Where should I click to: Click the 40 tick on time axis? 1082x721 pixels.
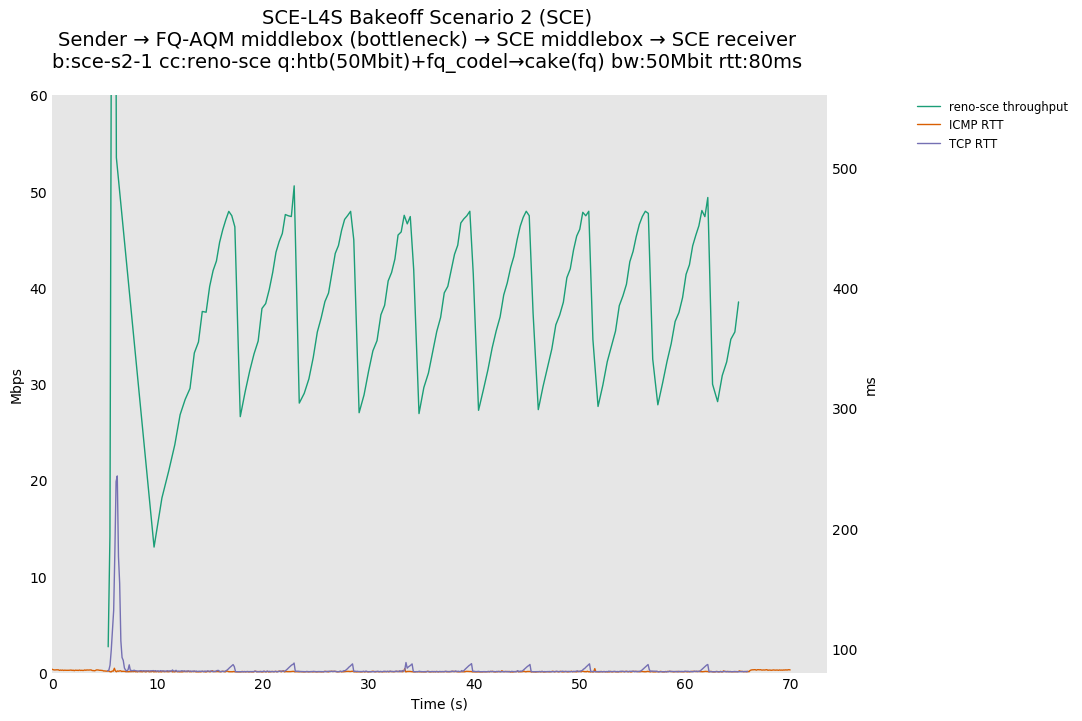tap(474, 684)
